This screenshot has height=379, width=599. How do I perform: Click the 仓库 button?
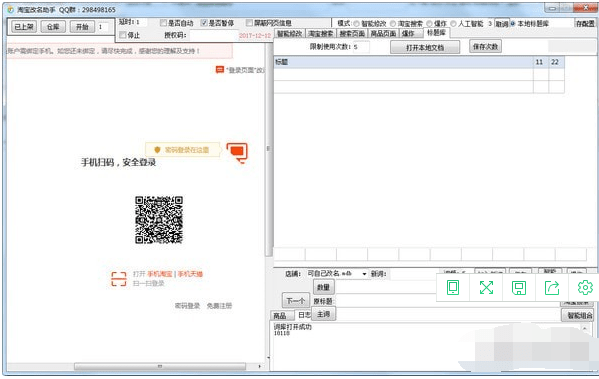point(53,27)
